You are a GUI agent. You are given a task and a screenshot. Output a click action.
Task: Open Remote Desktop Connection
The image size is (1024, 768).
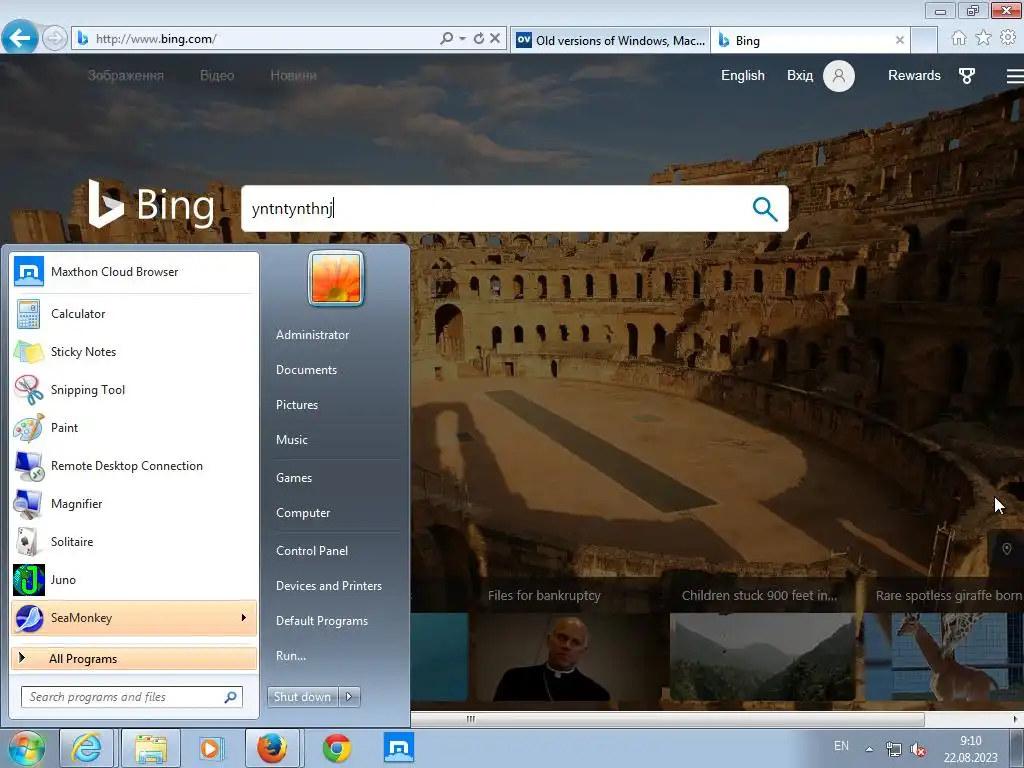[134, 466]
